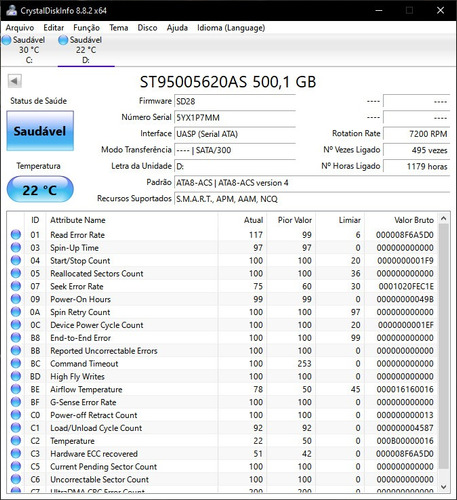The height and width of the screenshot is (500, 457).
Task: Click the scrollbar up arrow in attribute list
Action: [443, 218]
